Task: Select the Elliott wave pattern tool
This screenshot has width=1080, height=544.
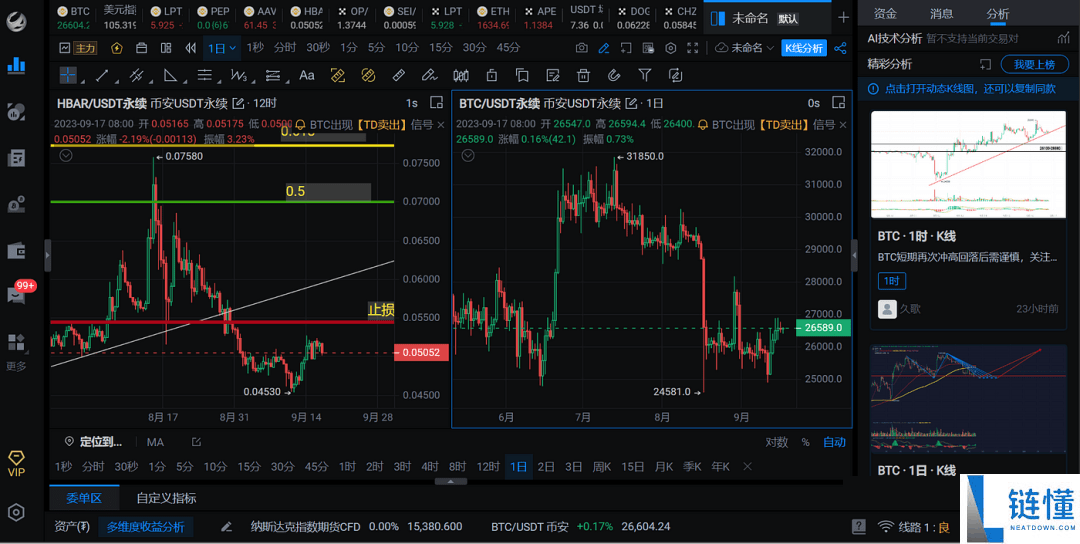Action: point(239,75)
